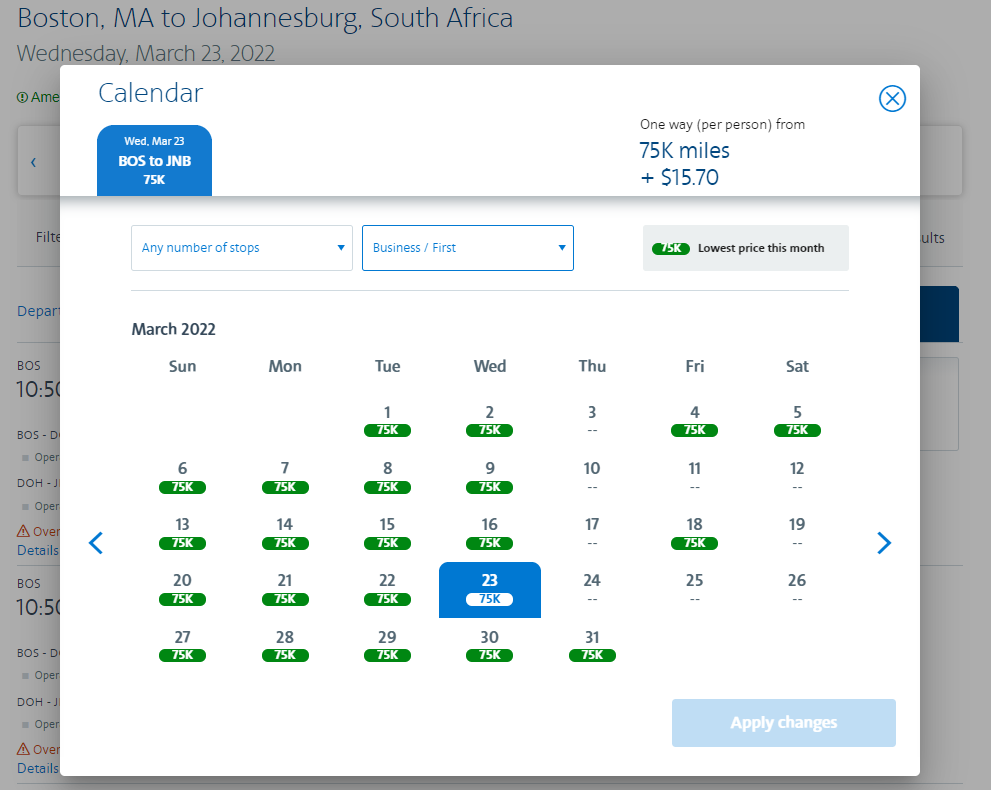Click the warning triangle above the first Details link
The image size is (991, 790).
click(x=26, y=530)
